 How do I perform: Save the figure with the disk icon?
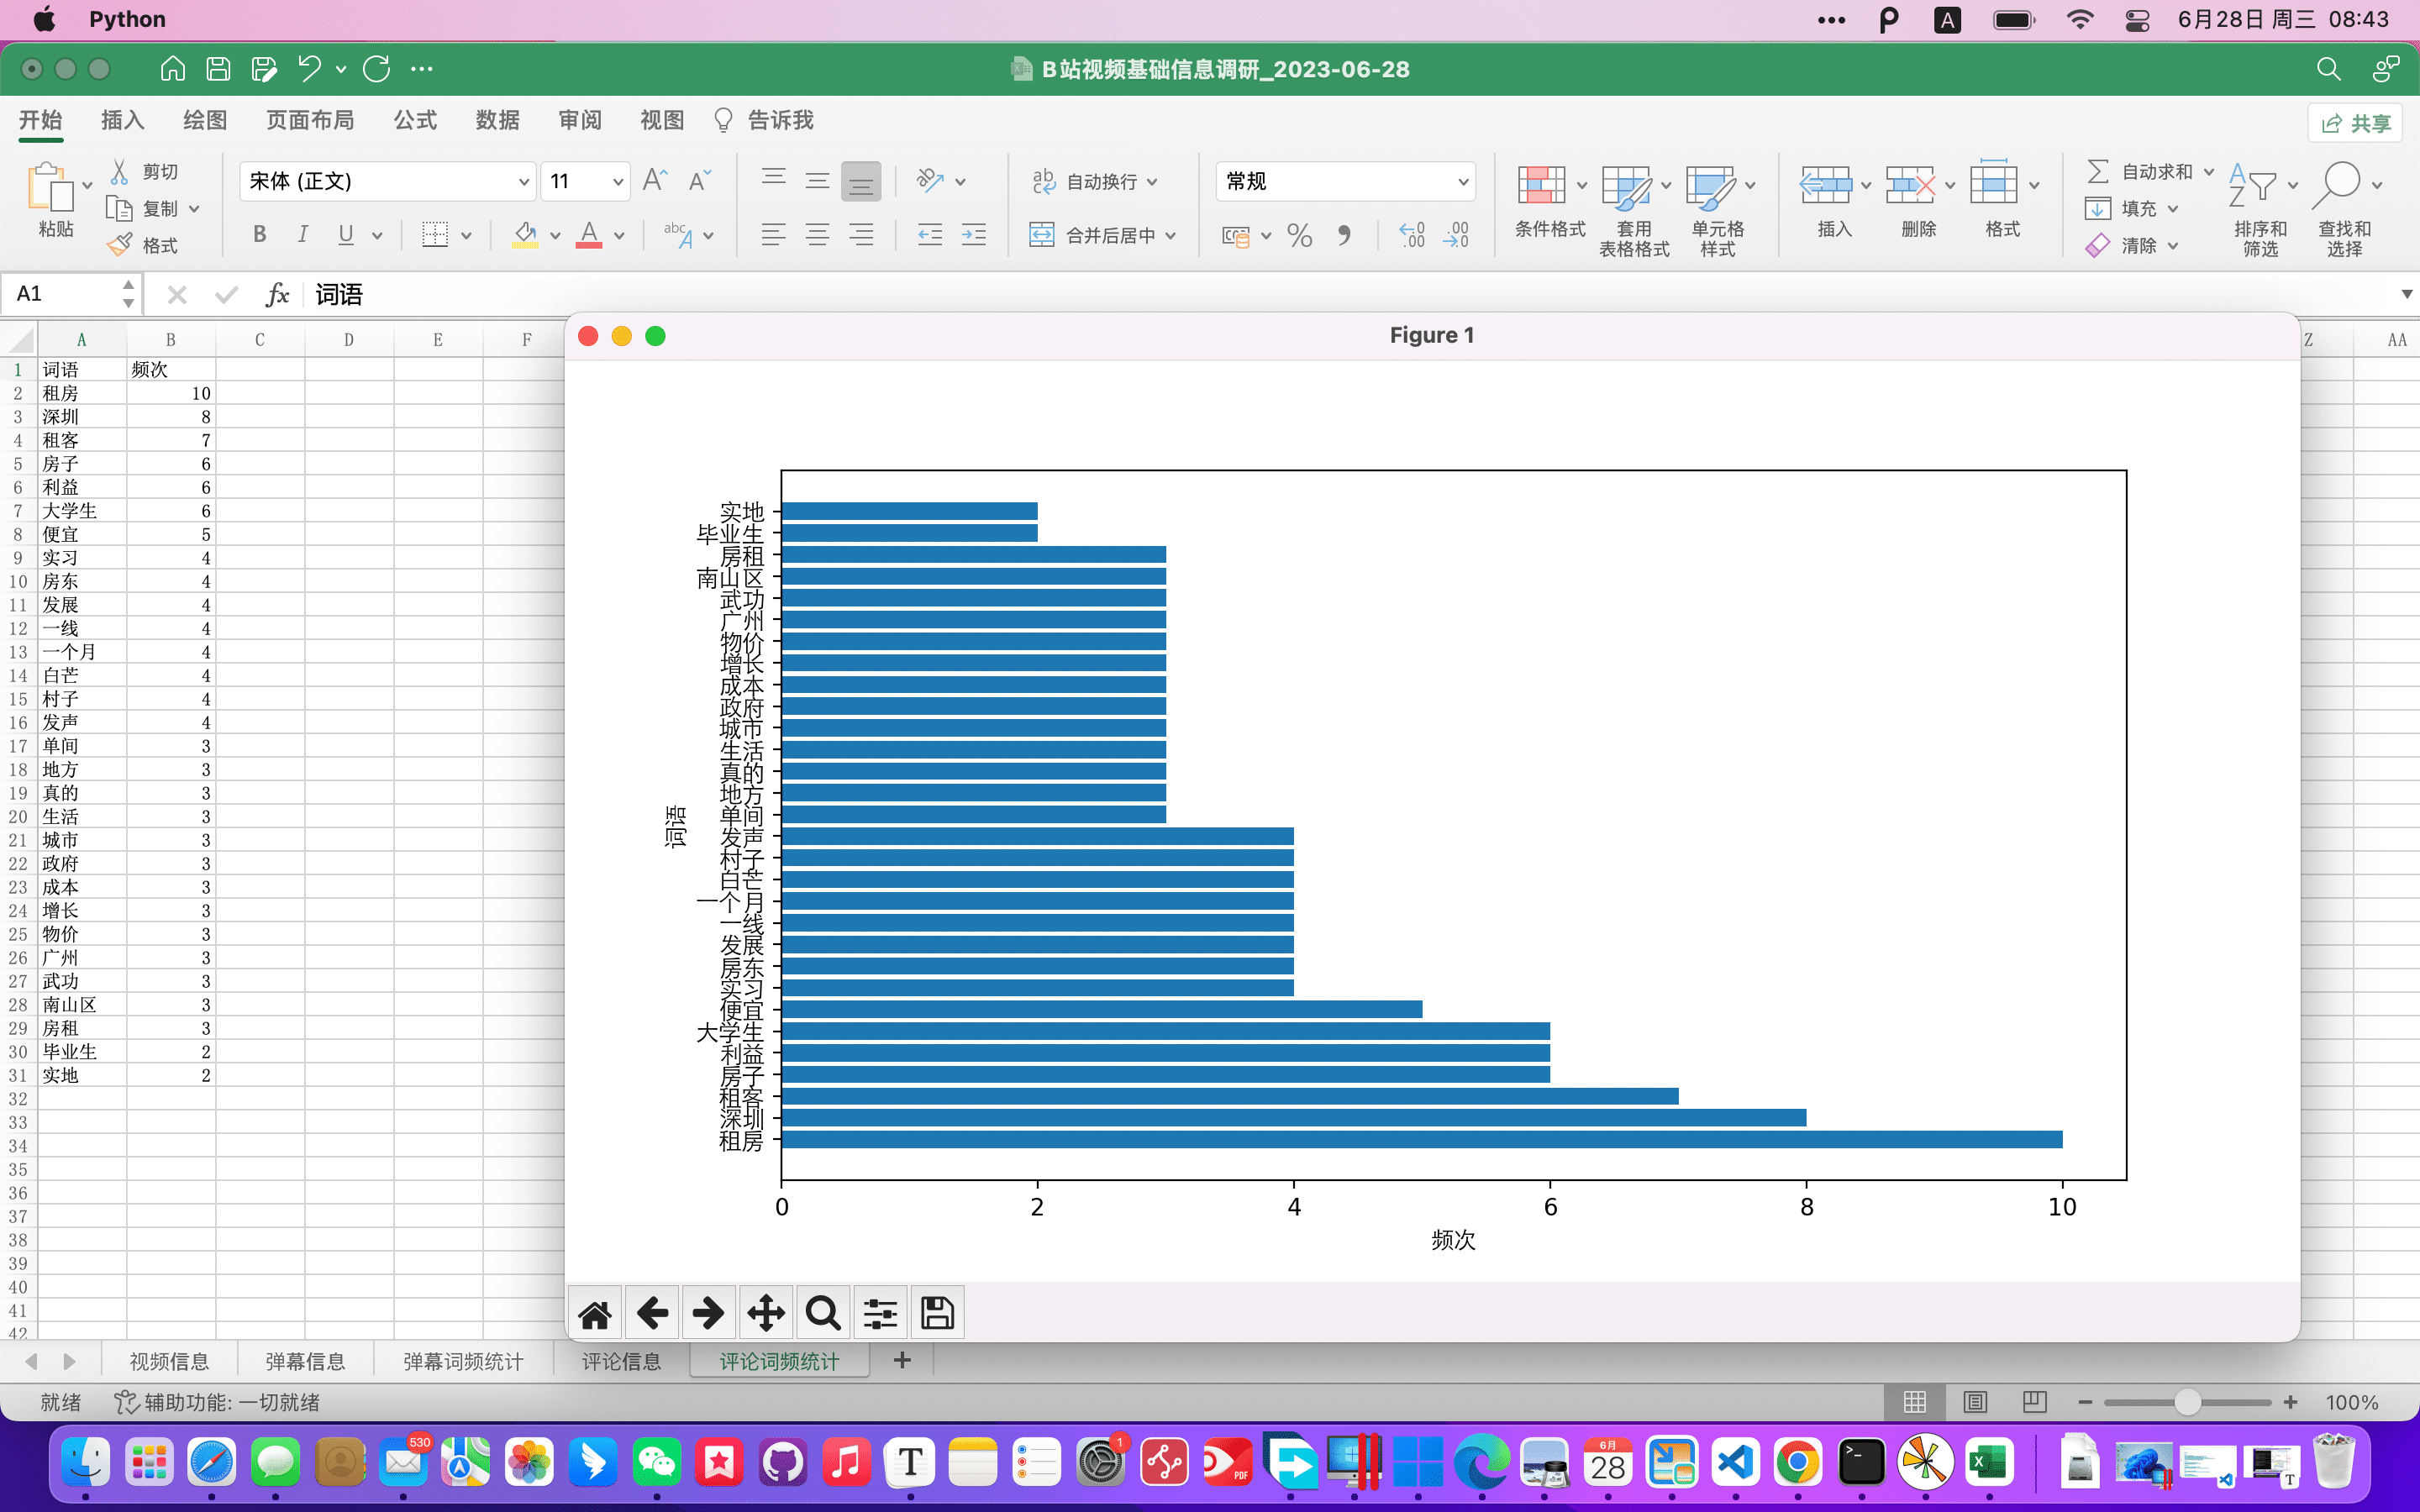pyautogui.click(x=937, y=1313)
